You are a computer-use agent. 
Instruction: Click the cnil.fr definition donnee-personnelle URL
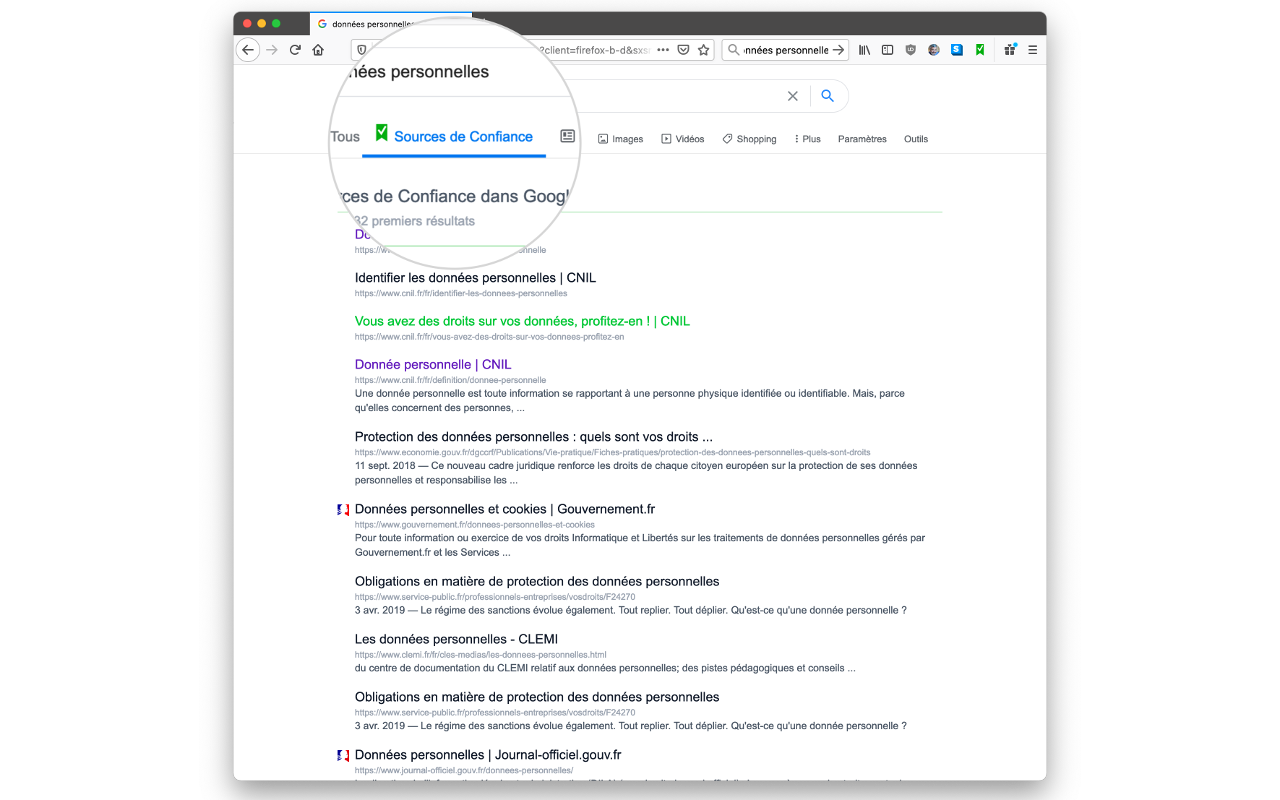(450, 381)
